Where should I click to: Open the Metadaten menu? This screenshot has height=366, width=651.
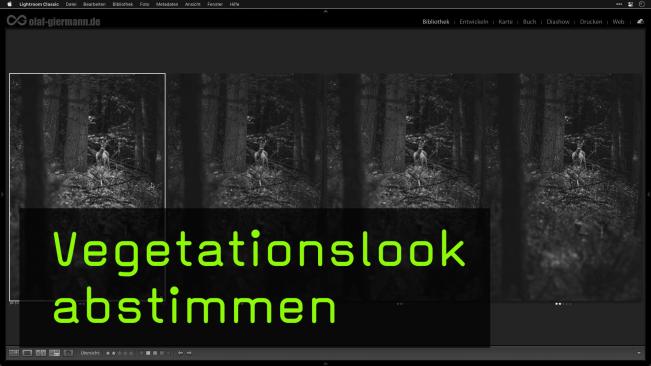[x=167, y=4]
